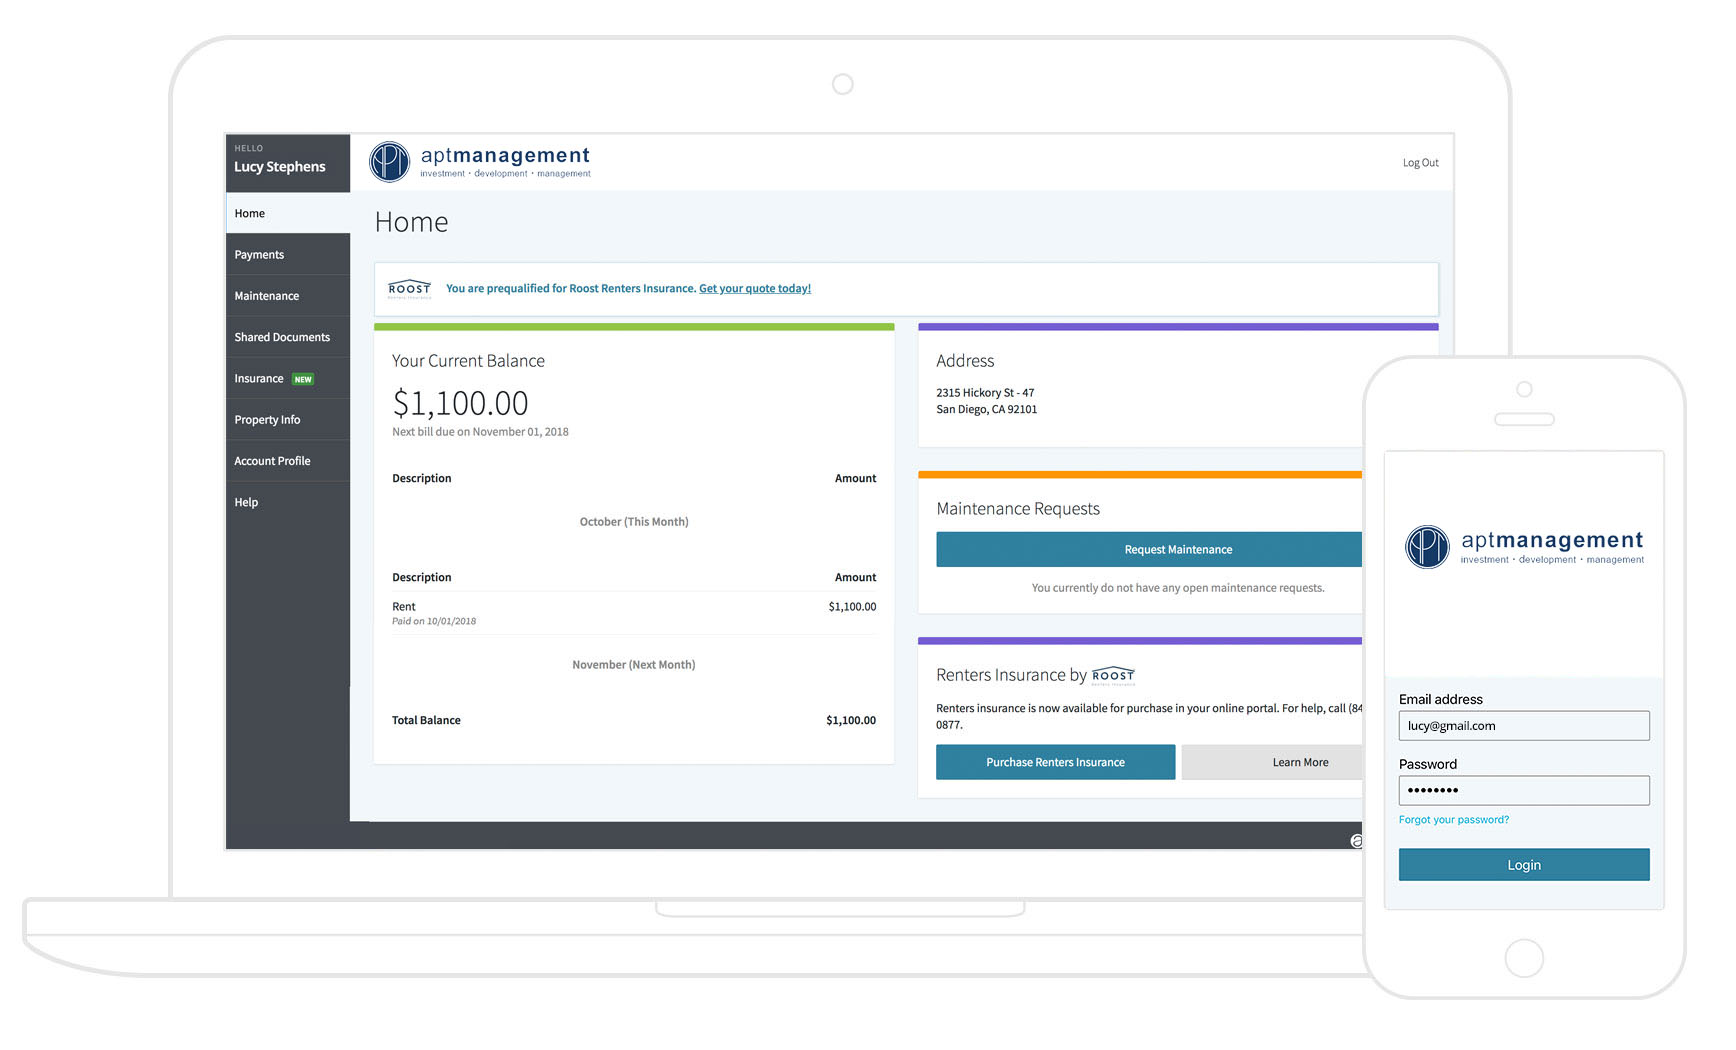Select Shared Documents in the sidebar
The image size is (1736, 1050).
click(x=282, y=337)
